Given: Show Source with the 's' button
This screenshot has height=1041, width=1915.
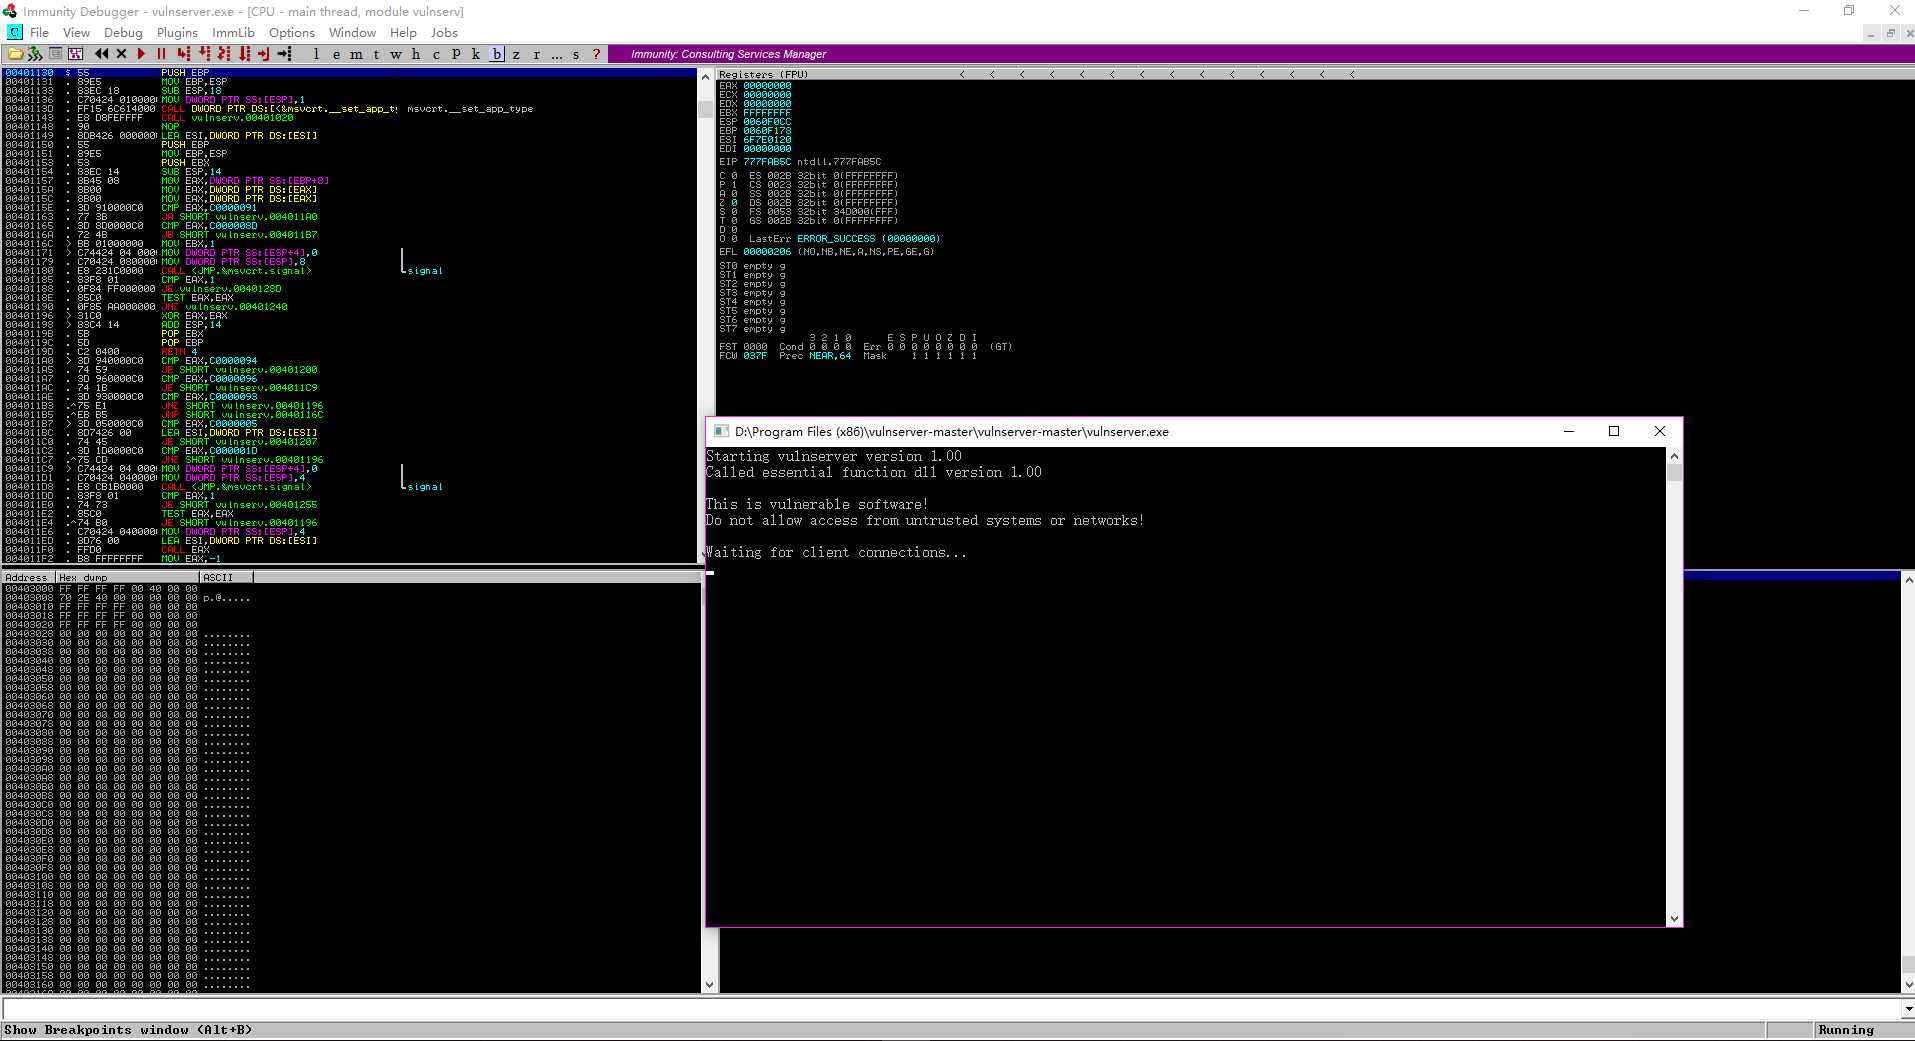Looking at the screenshot, I should pos(576,54).
